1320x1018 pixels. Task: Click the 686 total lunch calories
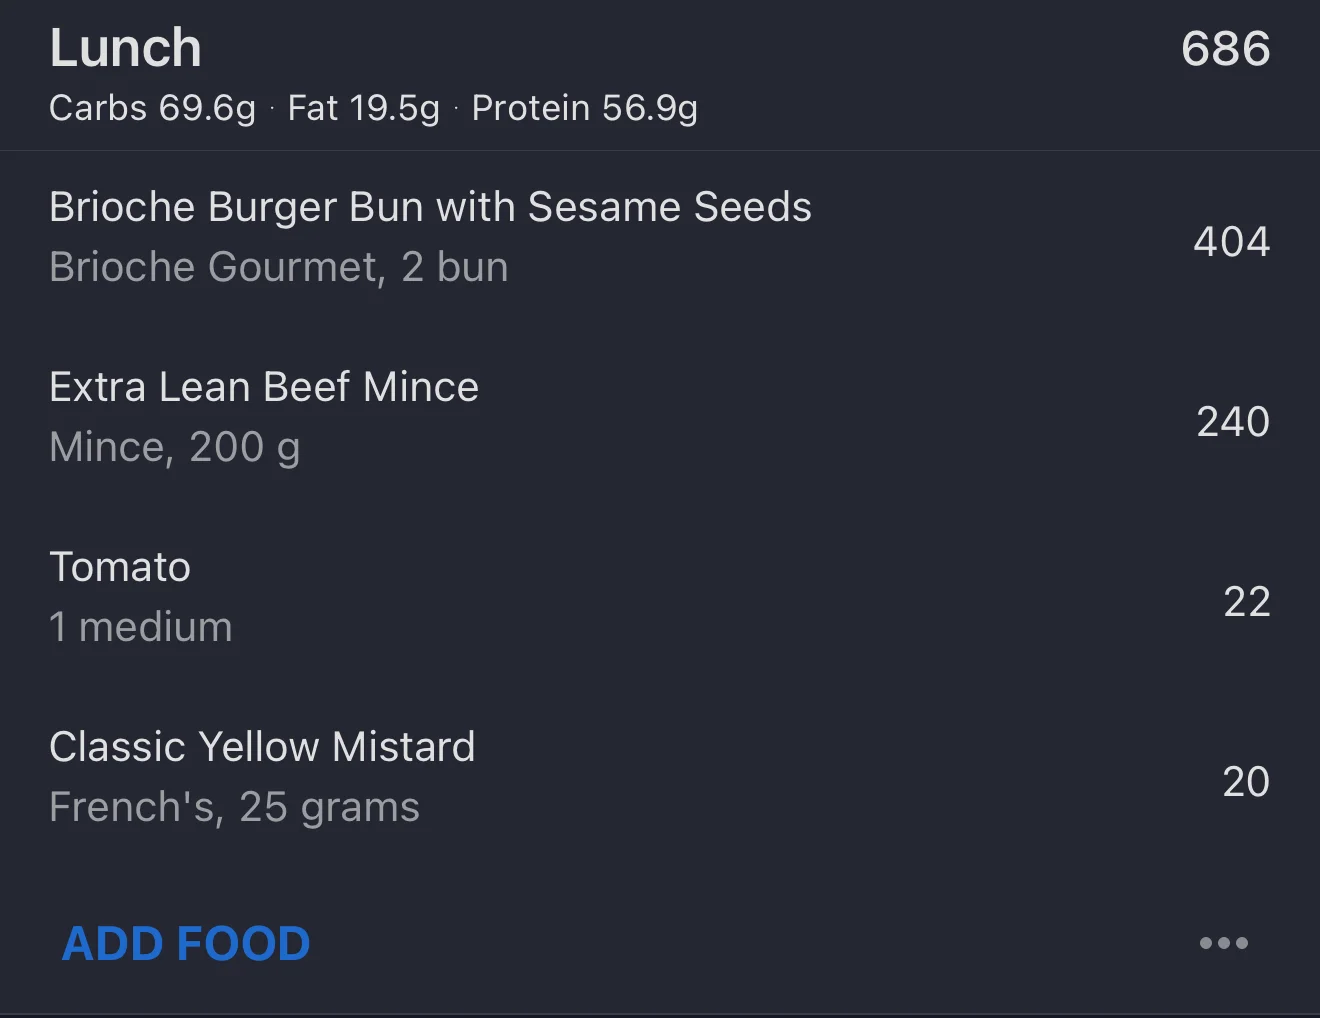[x=1225, y=48]
